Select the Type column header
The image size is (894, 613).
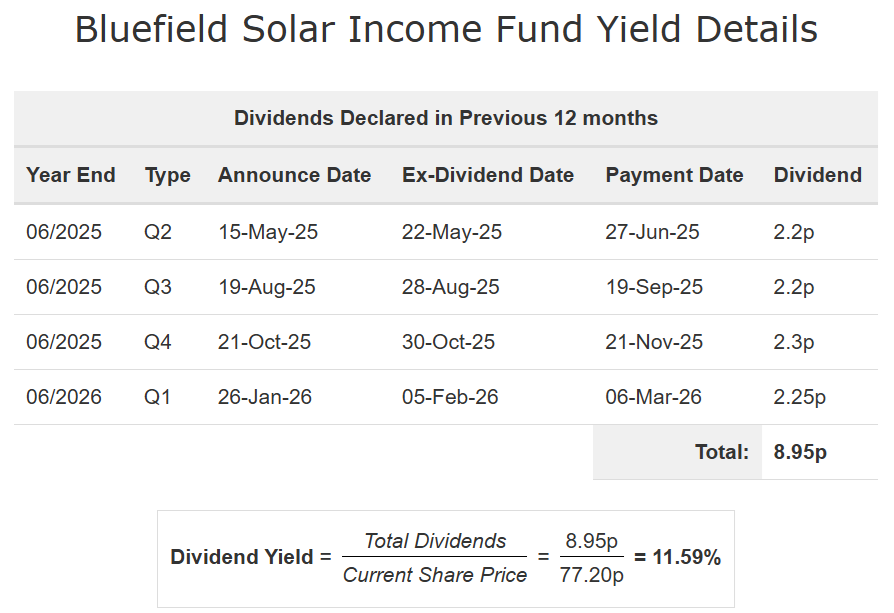point(167,175)
